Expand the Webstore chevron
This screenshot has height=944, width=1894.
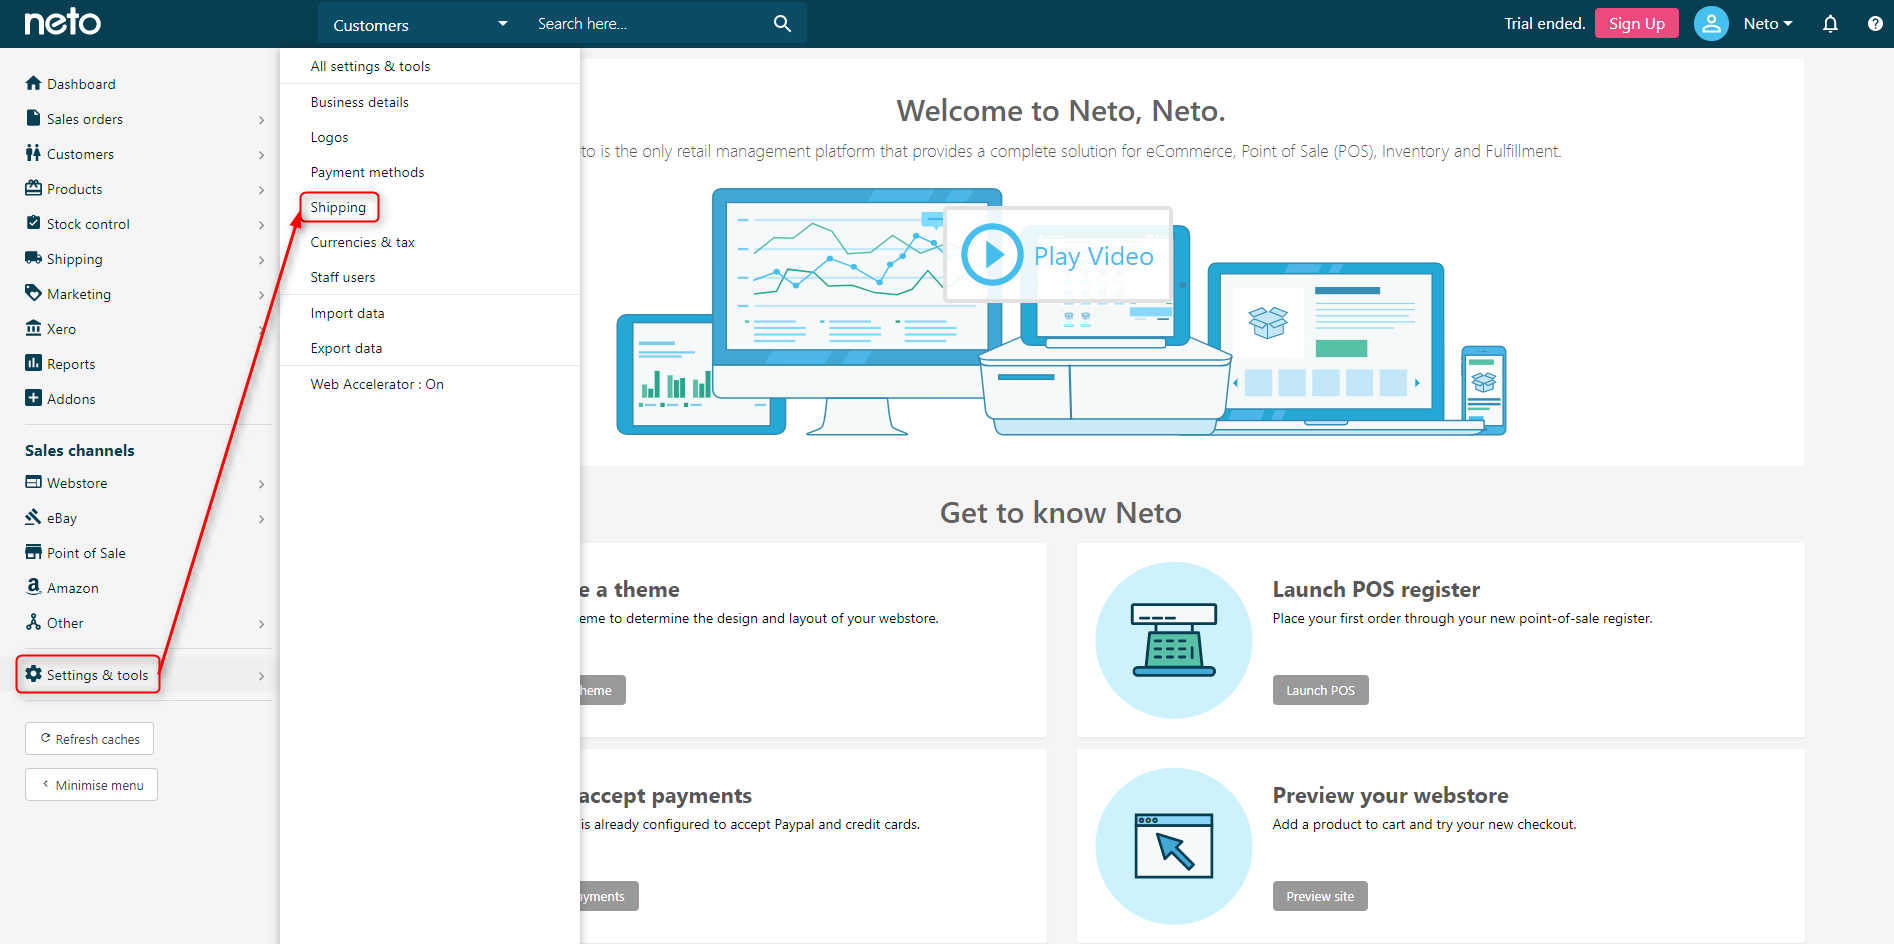click(x=262, y=484)
